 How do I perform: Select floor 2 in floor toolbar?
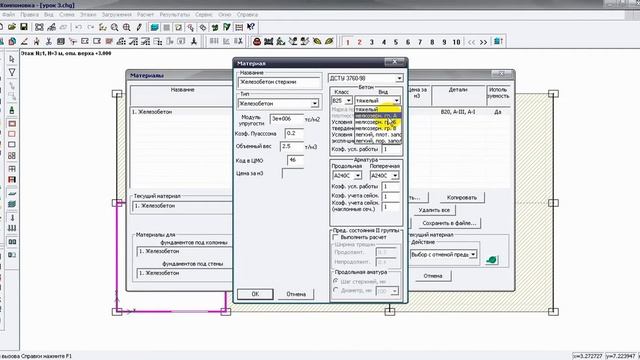pyautogui.click(x=360, y=42)
